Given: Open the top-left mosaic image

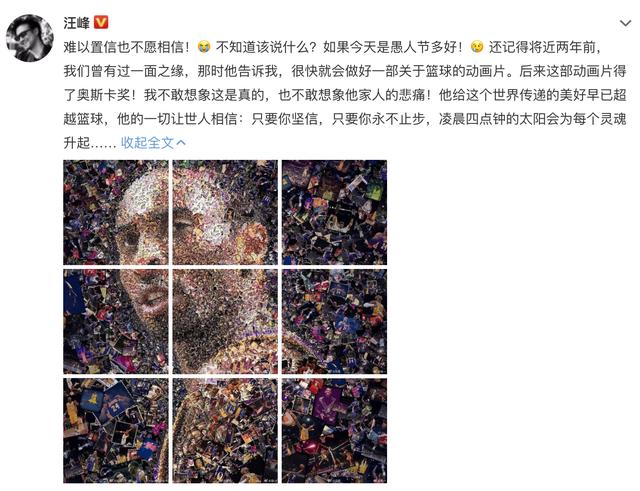Looking at the screenshot, I should [x=116, y=212].
